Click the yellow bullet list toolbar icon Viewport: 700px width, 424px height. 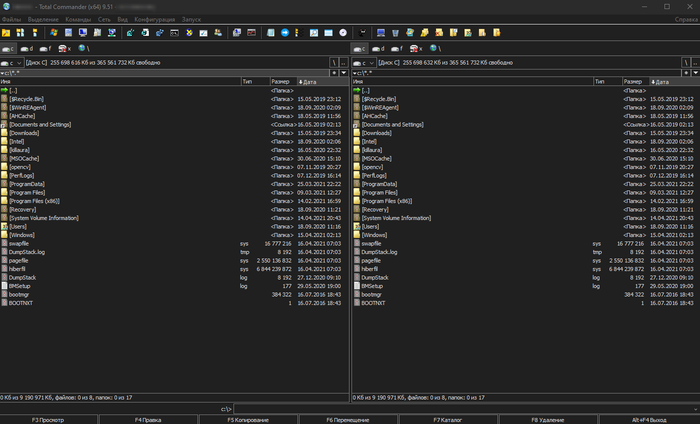coord(299,33)
